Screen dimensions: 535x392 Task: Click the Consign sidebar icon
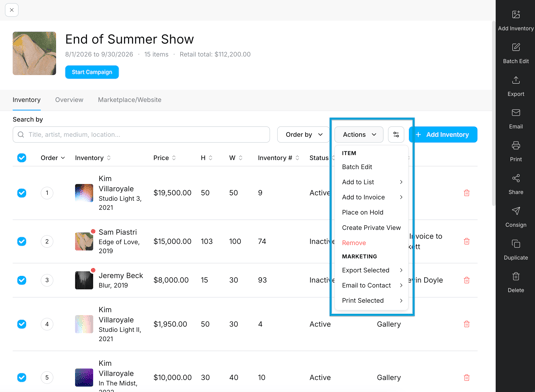tap(516, 211)
